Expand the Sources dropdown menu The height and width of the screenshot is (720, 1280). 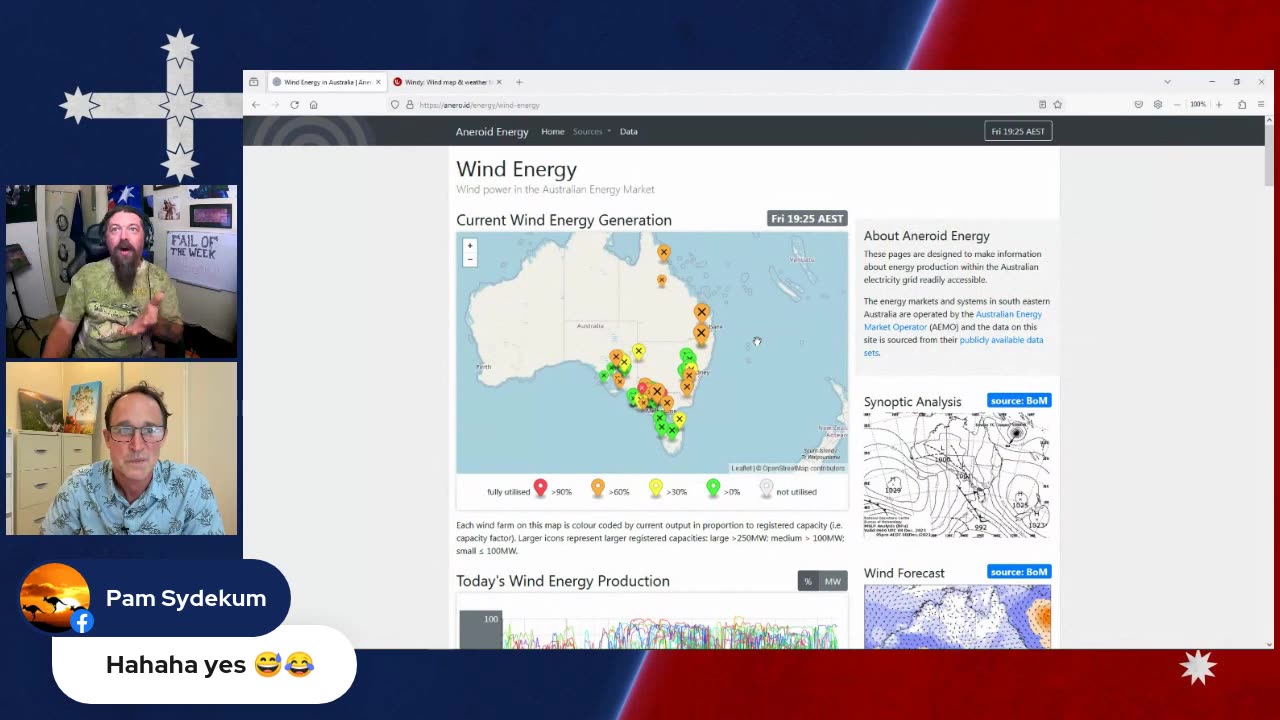tap(591, 131)
